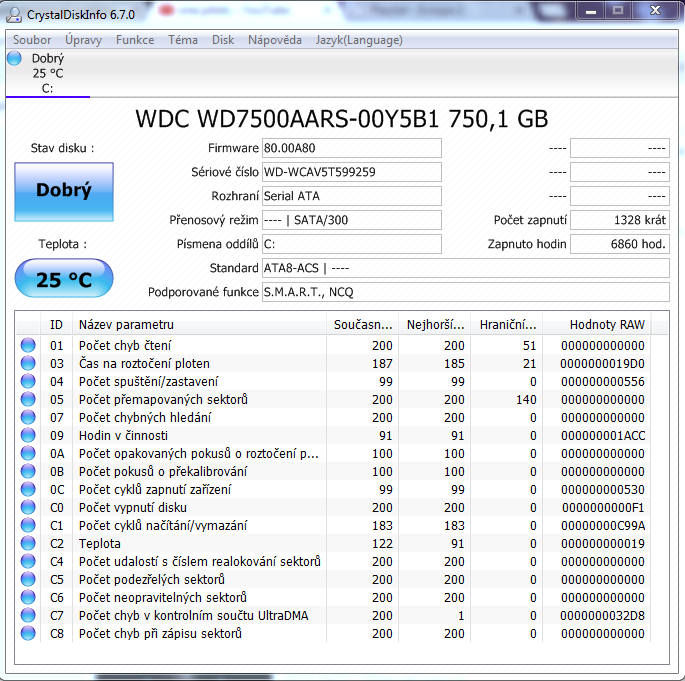Select the Počet chyb čtení parameter name
The width and height of the screenshot is (685, 681).
tap(125, 346)
